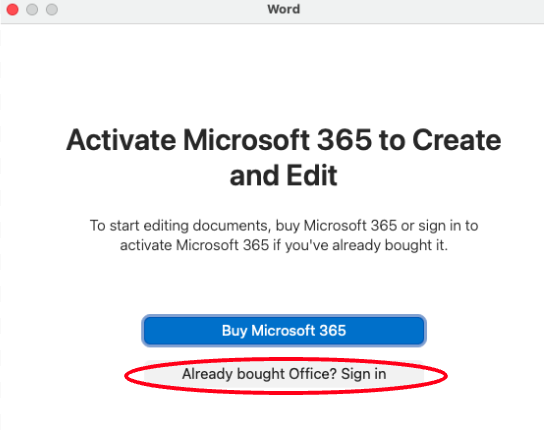Click "Sign in" words on the bottom button
The image size is (544, 438).
(364, 374)
